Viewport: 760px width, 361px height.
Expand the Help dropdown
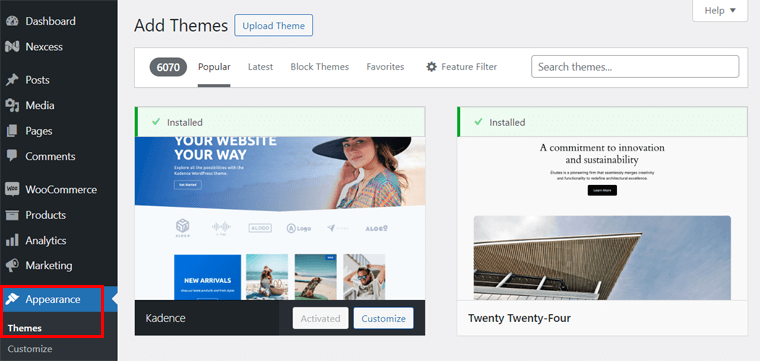pyautogui.click(x=720, y=10)
